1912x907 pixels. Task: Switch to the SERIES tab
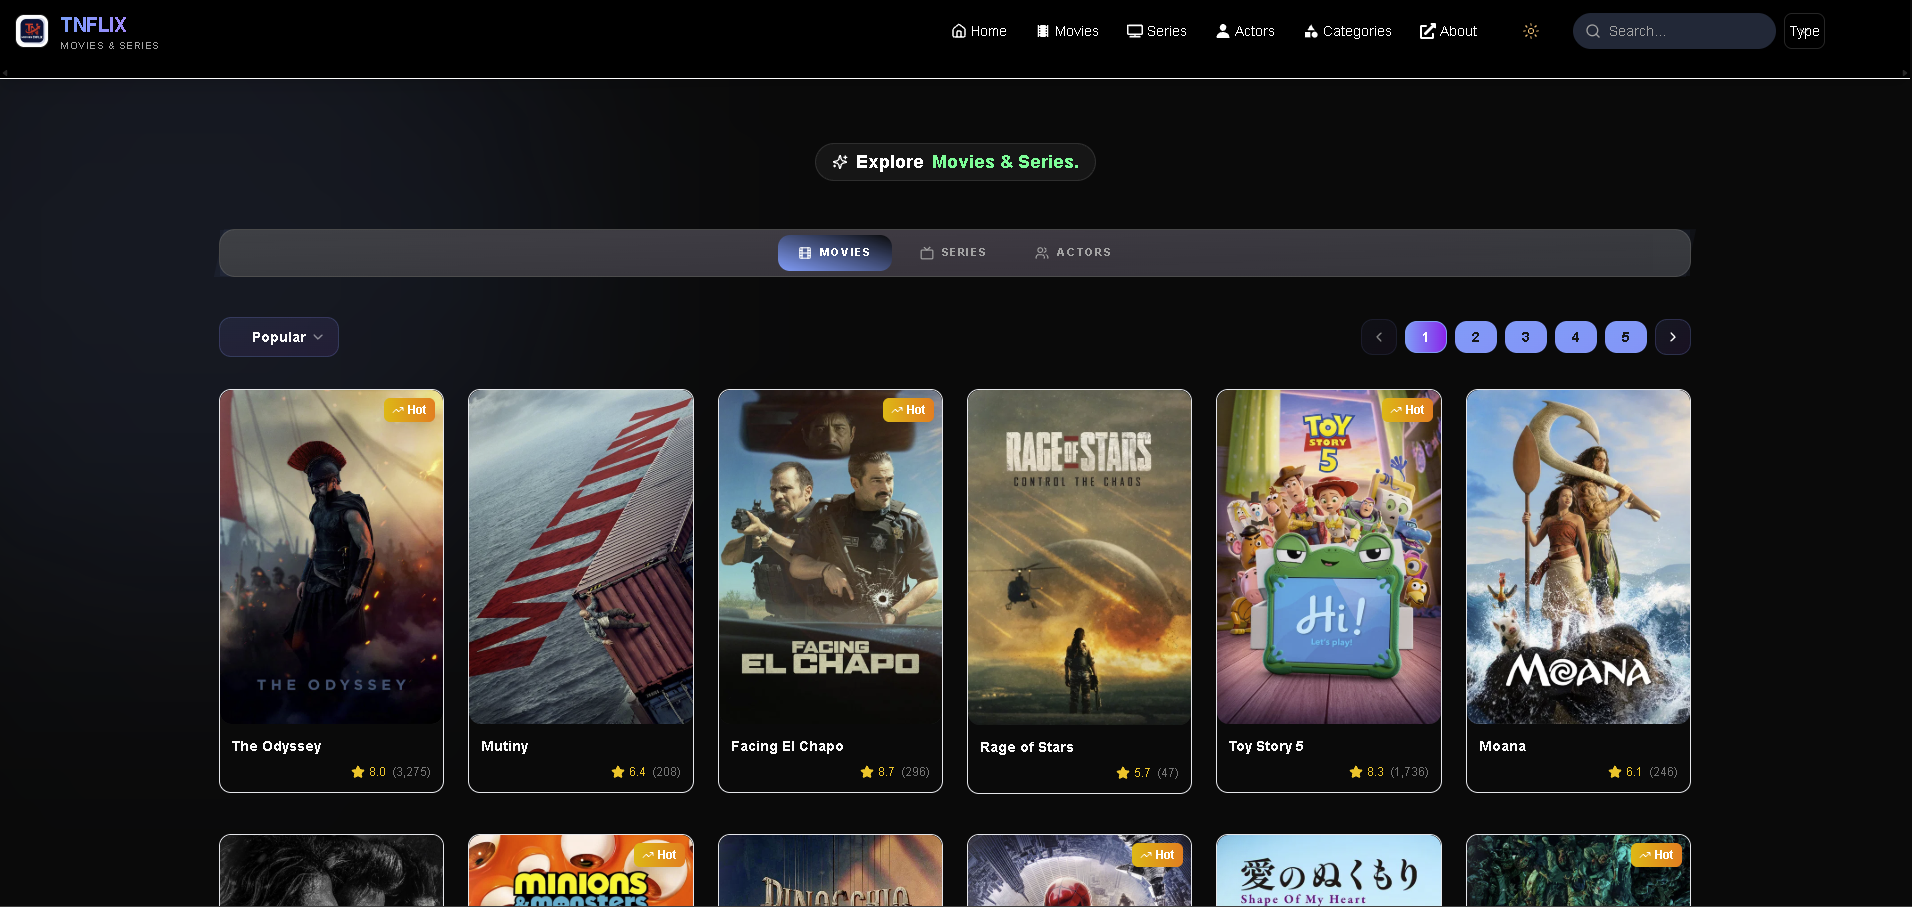coord(953,253)
